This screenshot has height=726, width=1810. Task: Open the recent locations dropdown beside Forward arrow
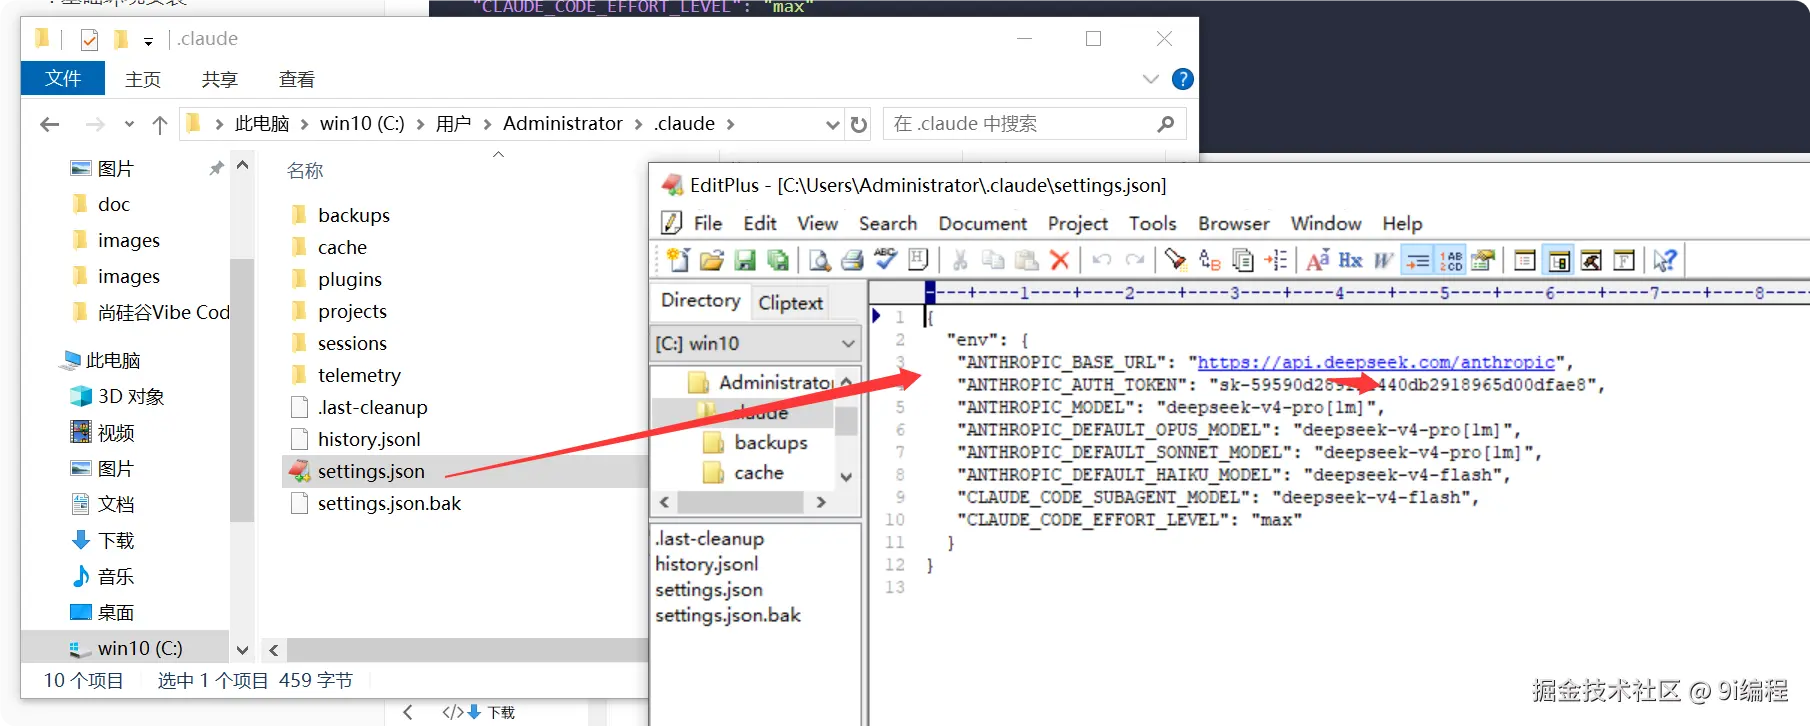(x=129, y=124)
